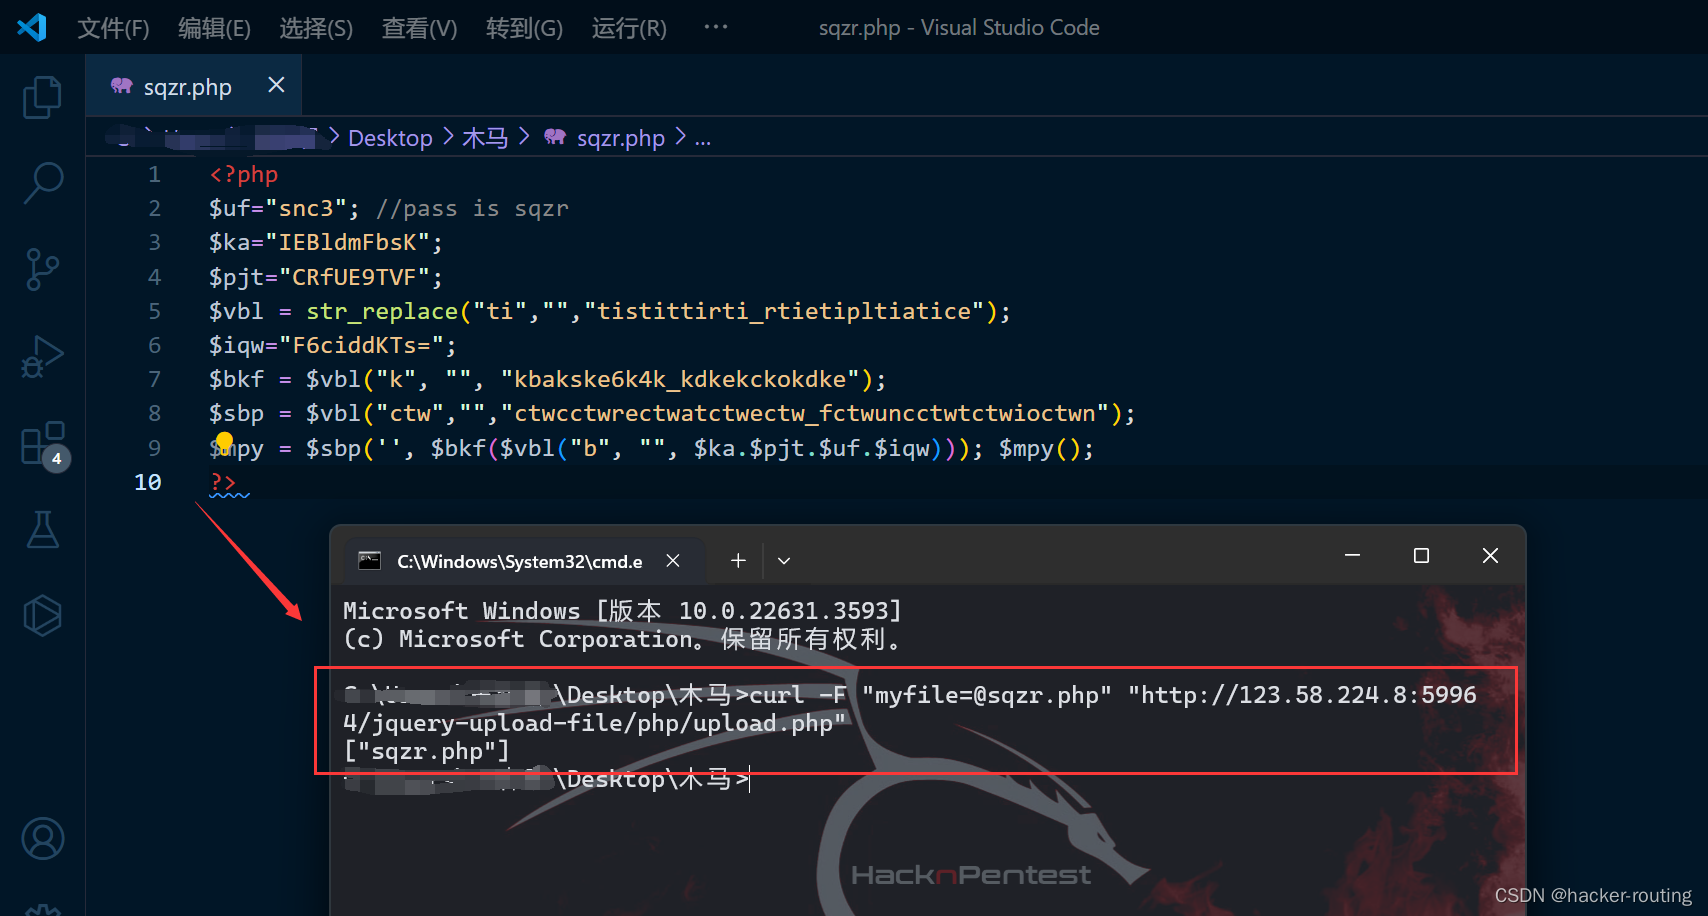The width and height of the screenshot is (1708, 916).
Task: Click the "kbakske6k4k_kdkekckokdke" string
Action: pyautogui.click(x=680, y=379)
